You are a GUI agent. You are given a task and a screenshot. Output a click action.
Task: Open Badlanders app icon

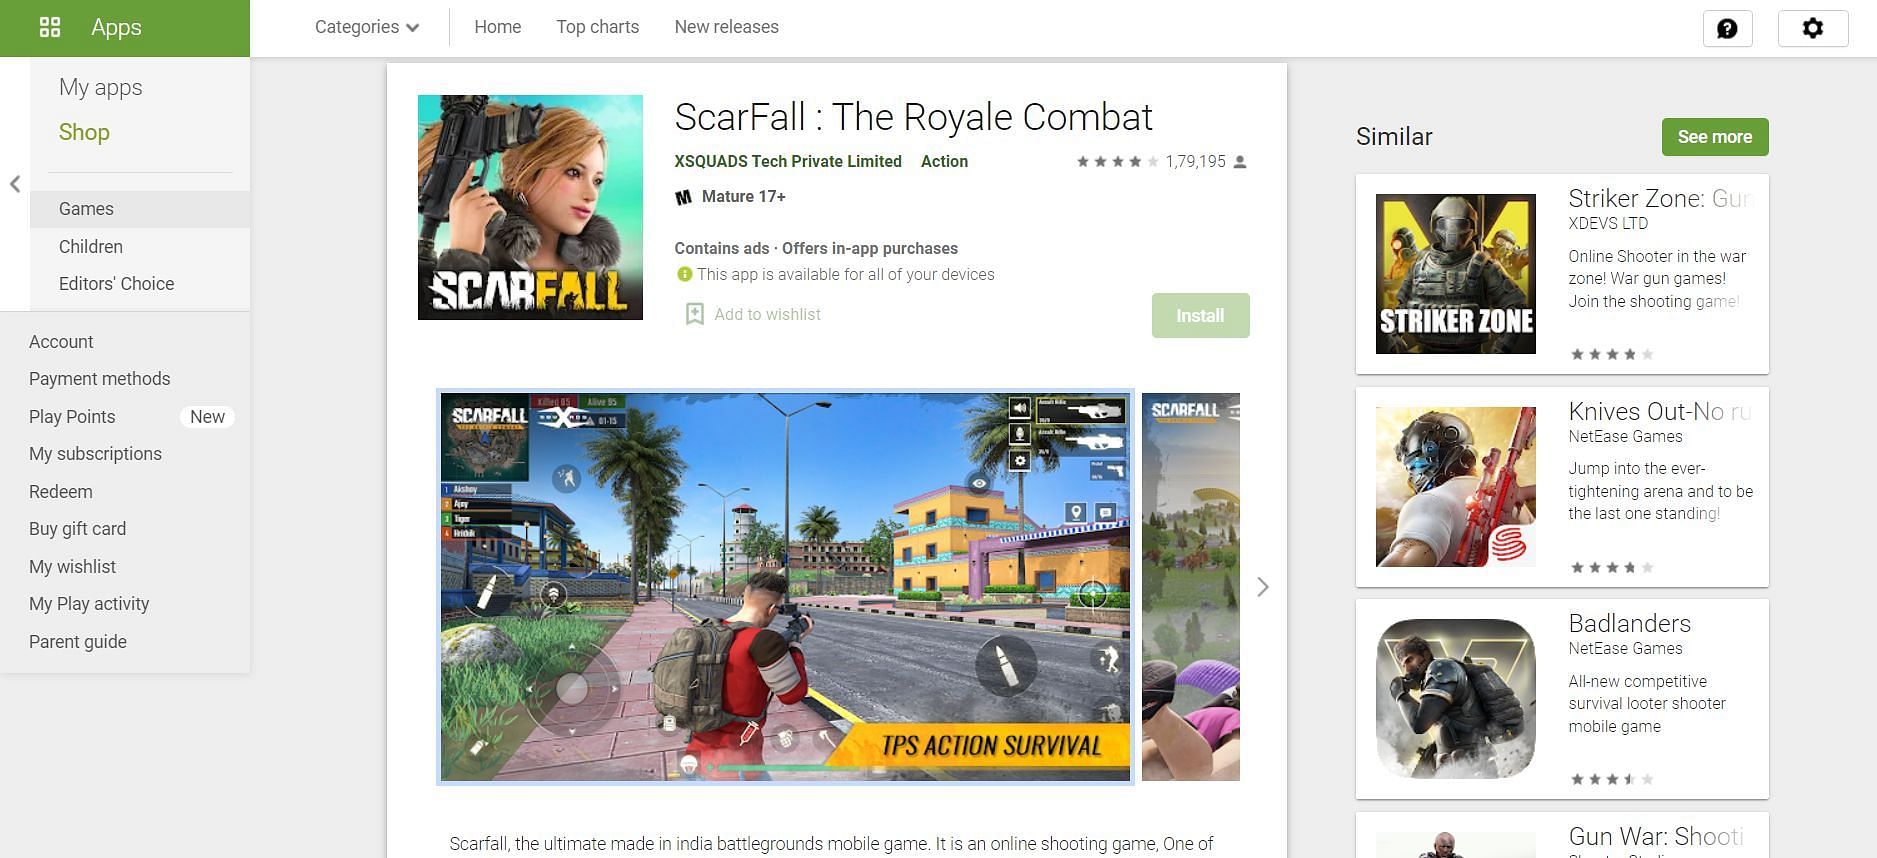pyautogui.click(x=1455, y=699)
